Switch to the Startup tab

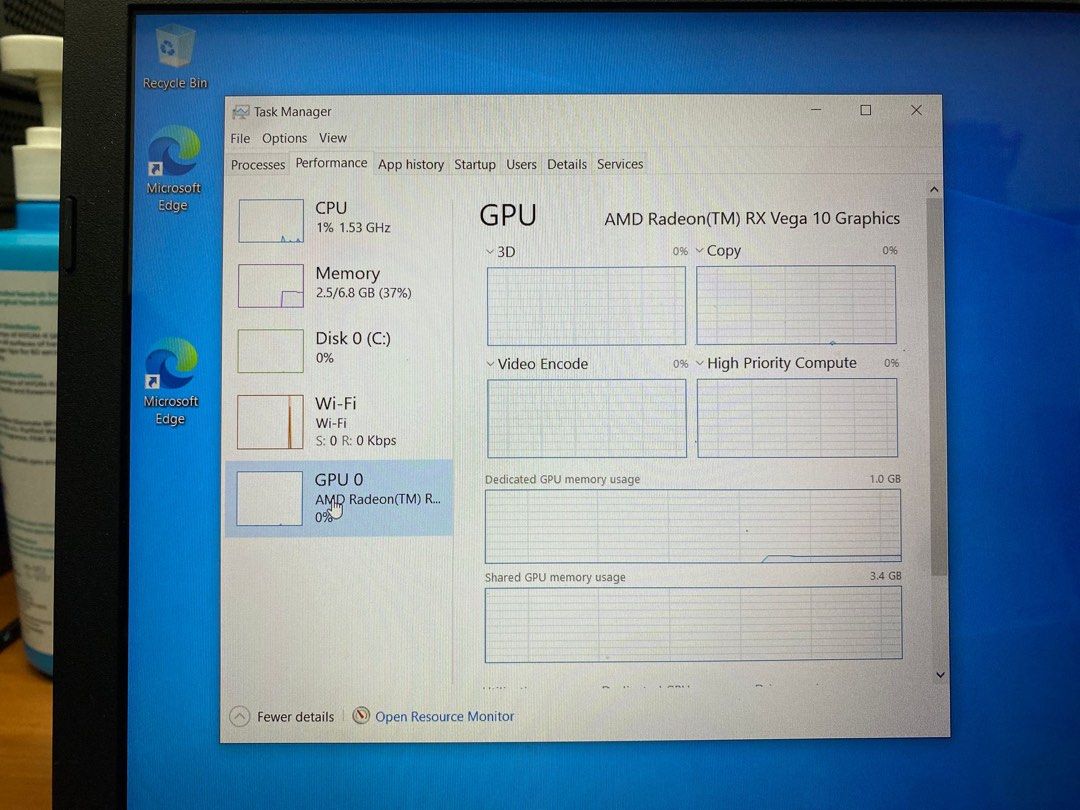(475, 164)
